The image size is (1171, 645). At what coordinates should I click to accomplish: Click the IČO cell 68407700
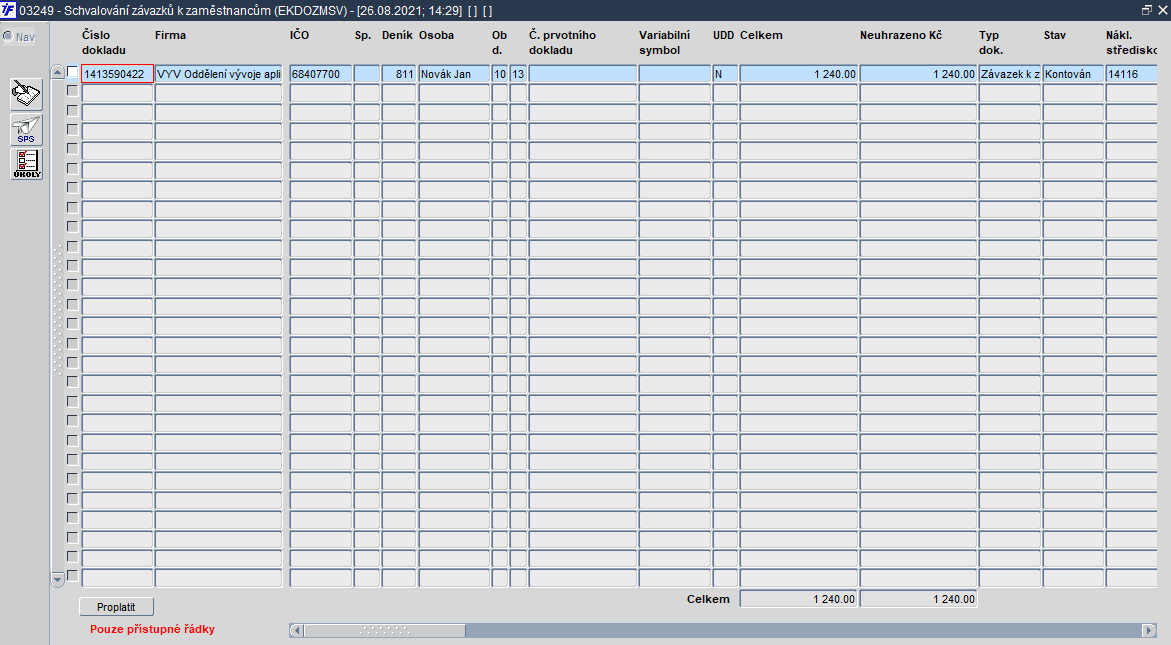(320, 74)
